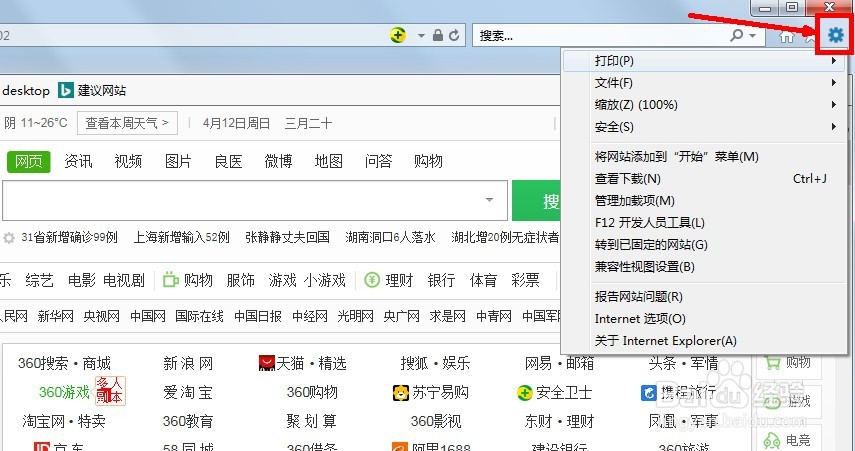Image resolution: width=855 pixels, height=451 pixels.
Task: Click the search magnifier icon
Action: (736, 35)
